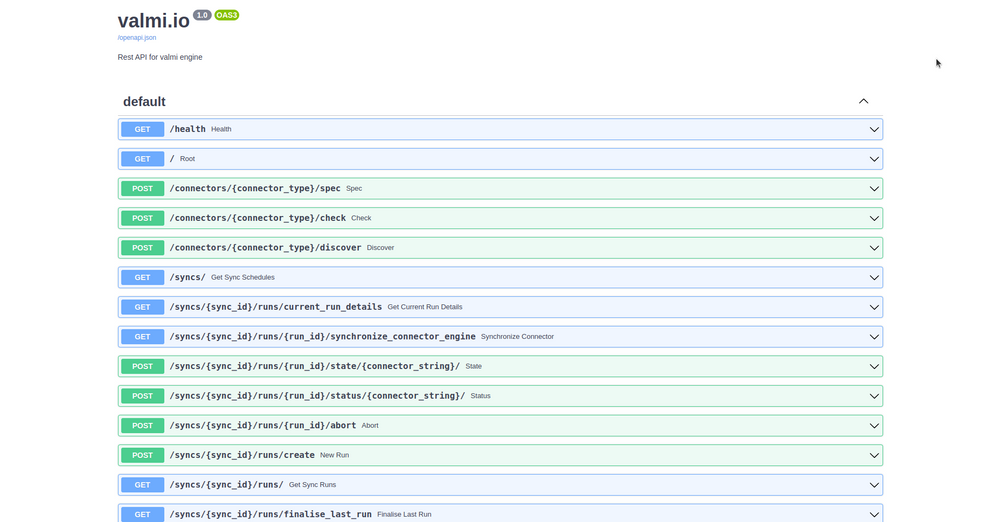Click 'Rest API for valmi engine' description
1000x522 pixels.
tap(160, 57)
